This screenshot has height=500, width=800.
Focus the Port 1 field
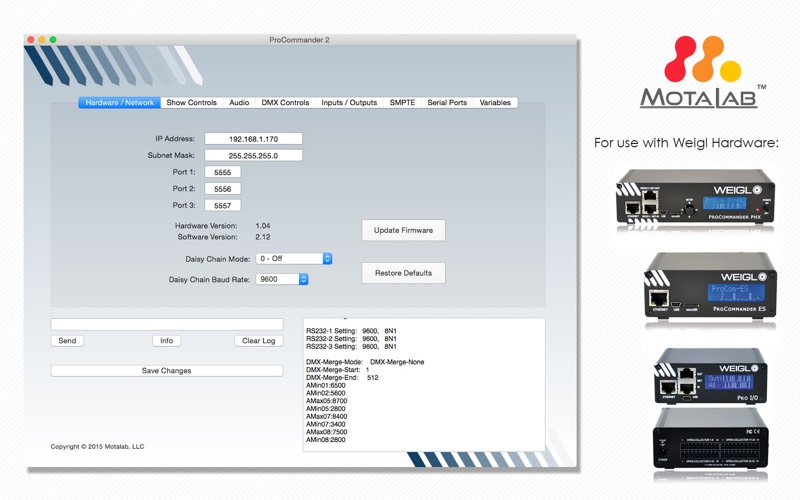coord(222,172)
